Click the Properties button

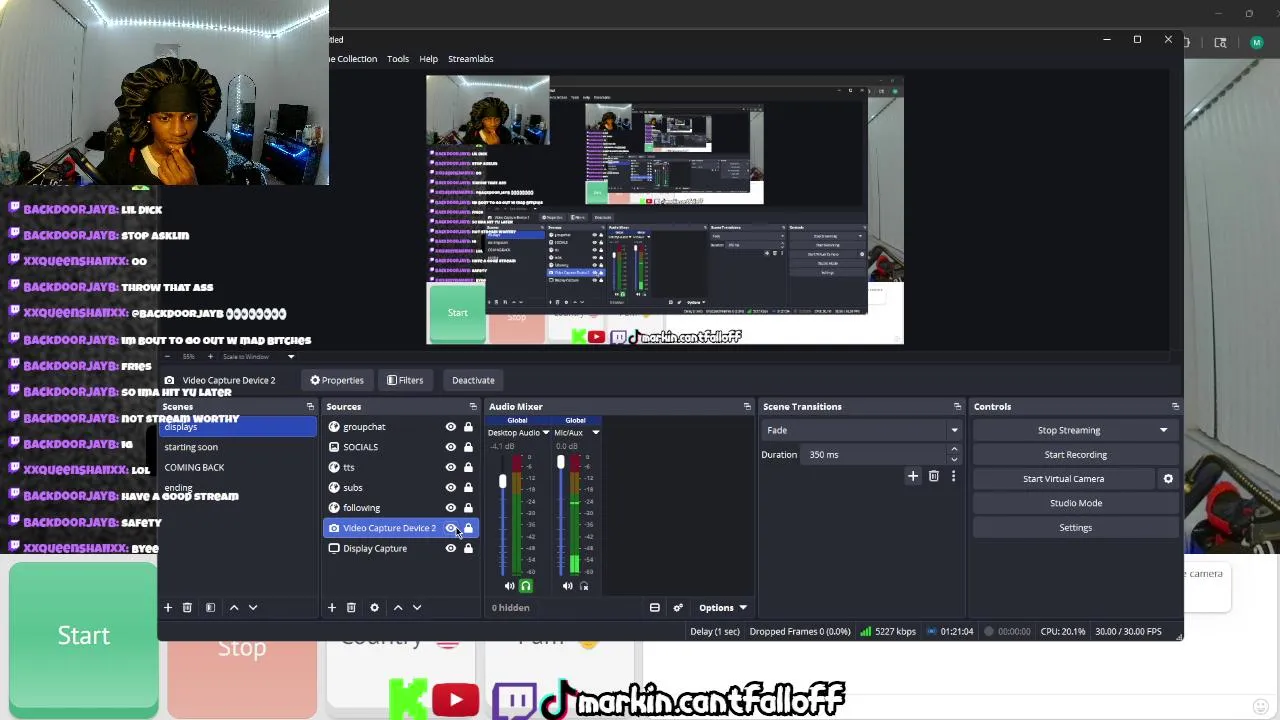coord(337,380)
